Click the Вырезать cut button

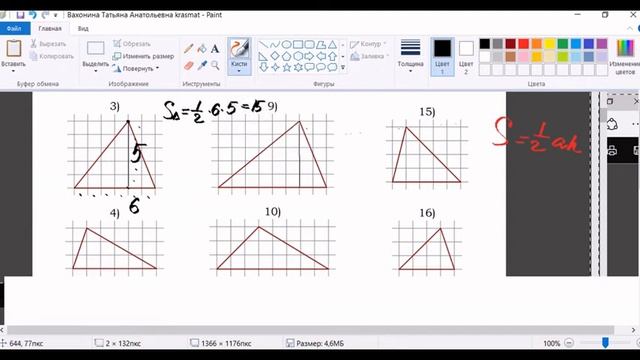tap(48, 44)
